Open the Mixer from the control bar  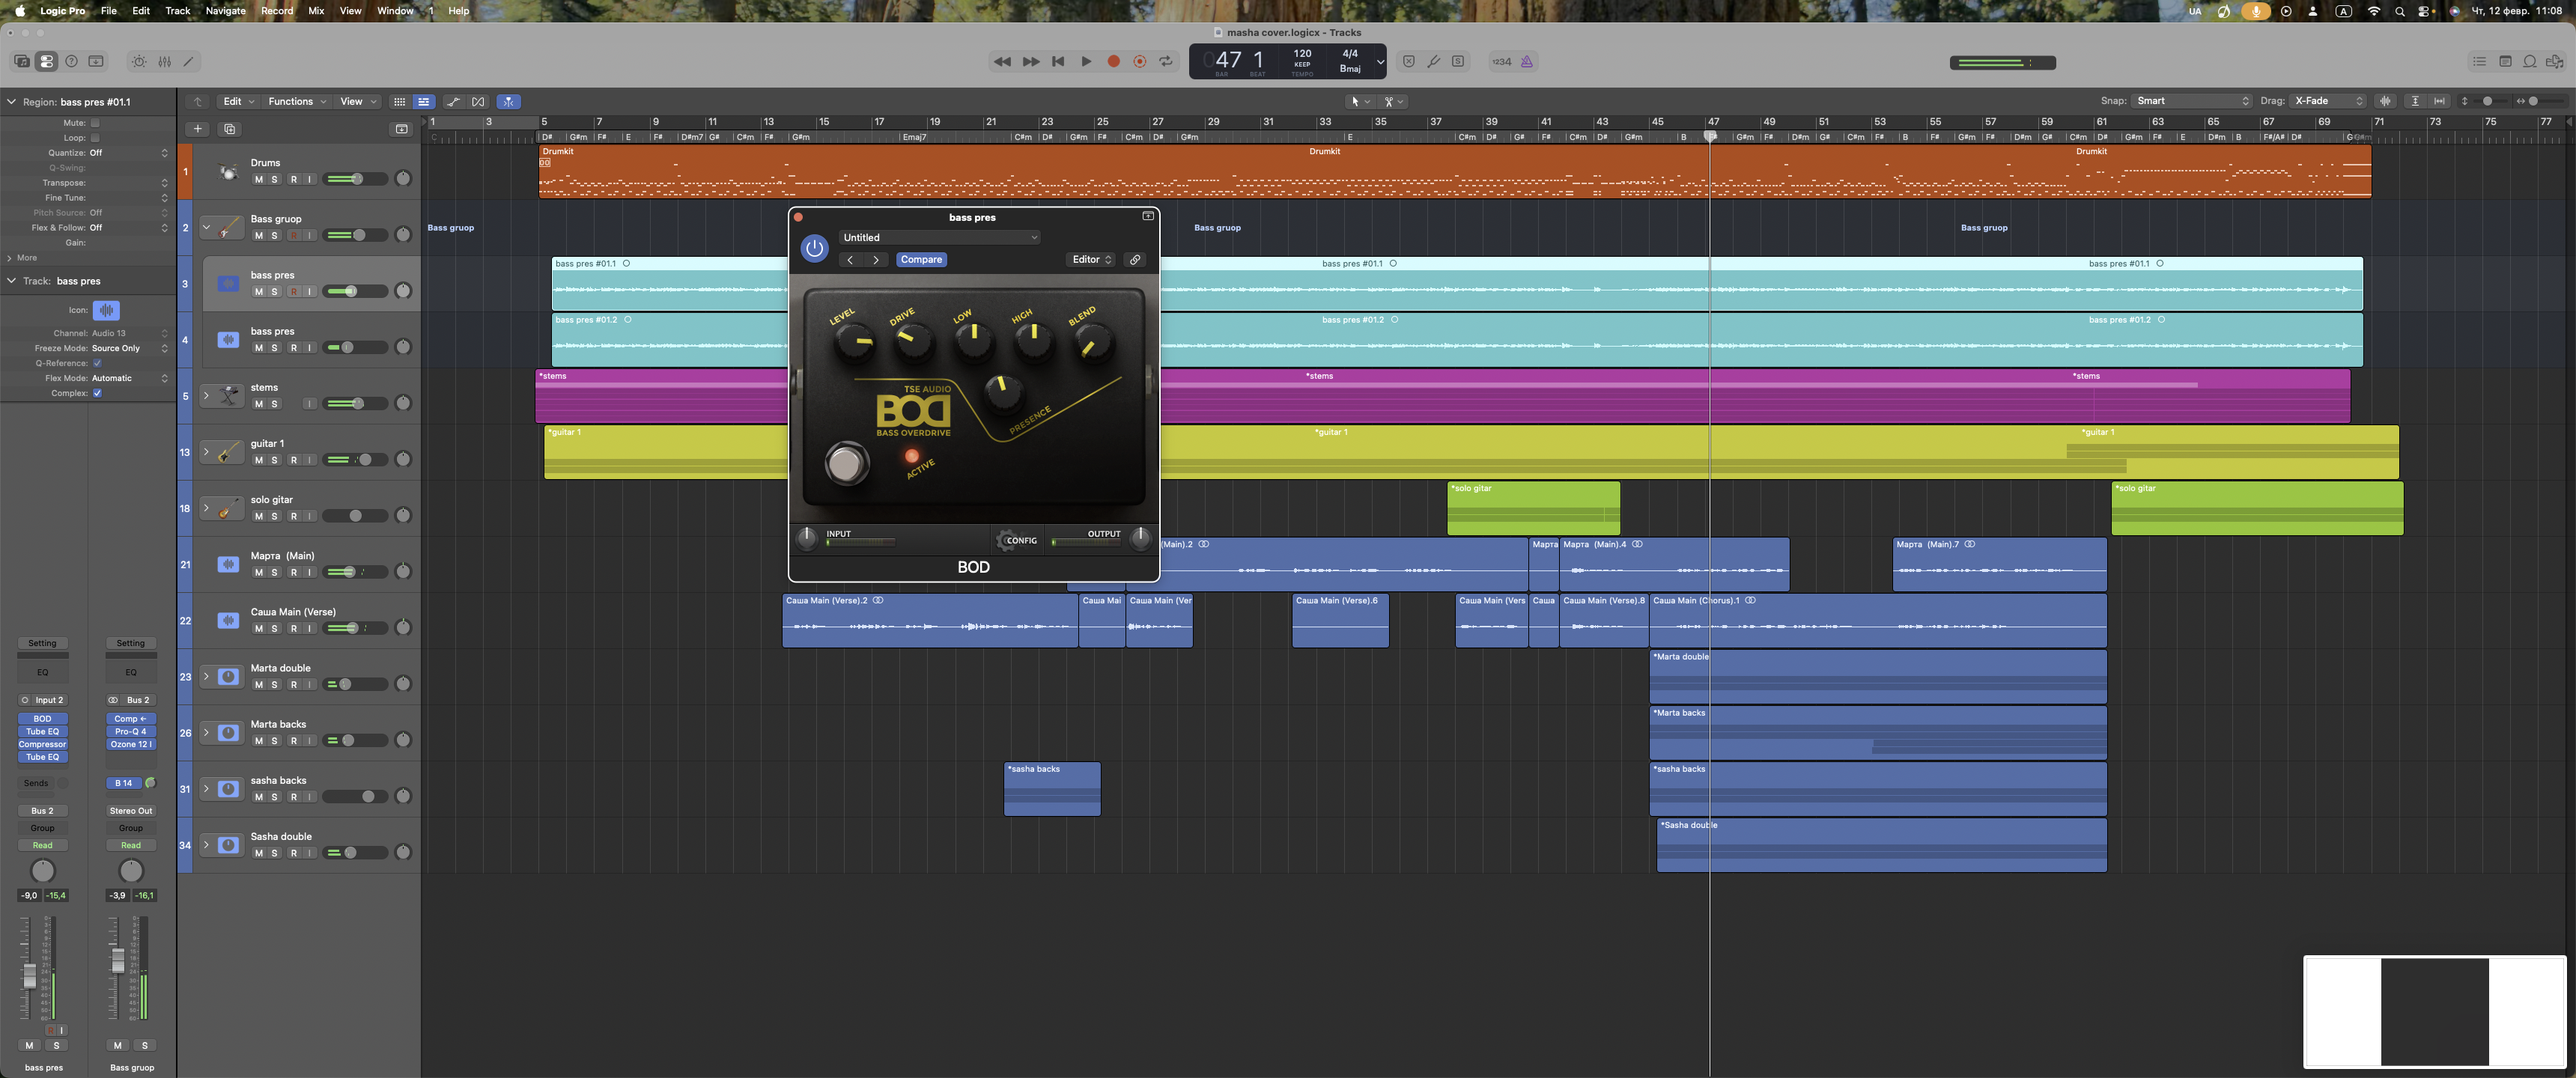pyautogui.click(x=164, y=62)
